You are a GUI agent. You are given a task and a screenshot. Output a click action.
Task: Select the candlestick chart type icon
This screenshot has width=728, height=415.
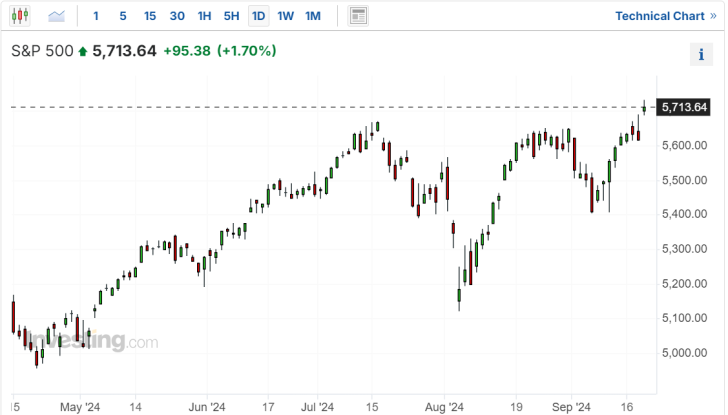tap(20, 16)
